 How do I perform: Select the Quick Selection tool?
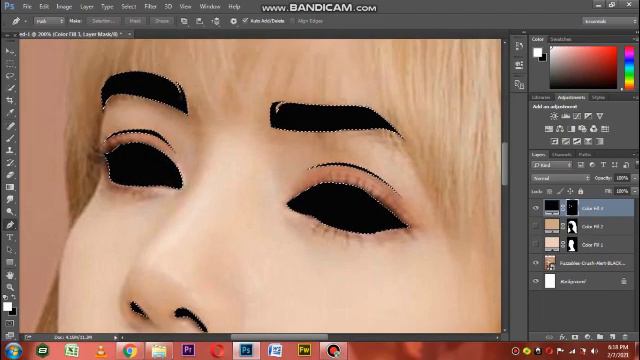tap(10, 88)
